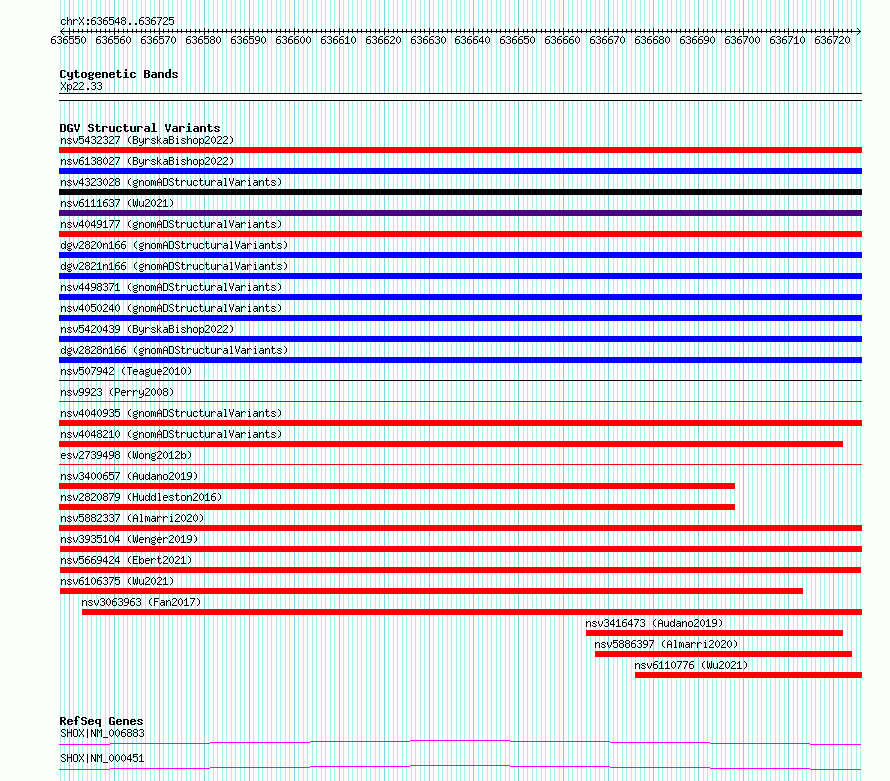Open RefSeq gene SHOX|NM_006883
This screenshot has width=890, height=781.
pyautogui.click(x=102, y=733)
